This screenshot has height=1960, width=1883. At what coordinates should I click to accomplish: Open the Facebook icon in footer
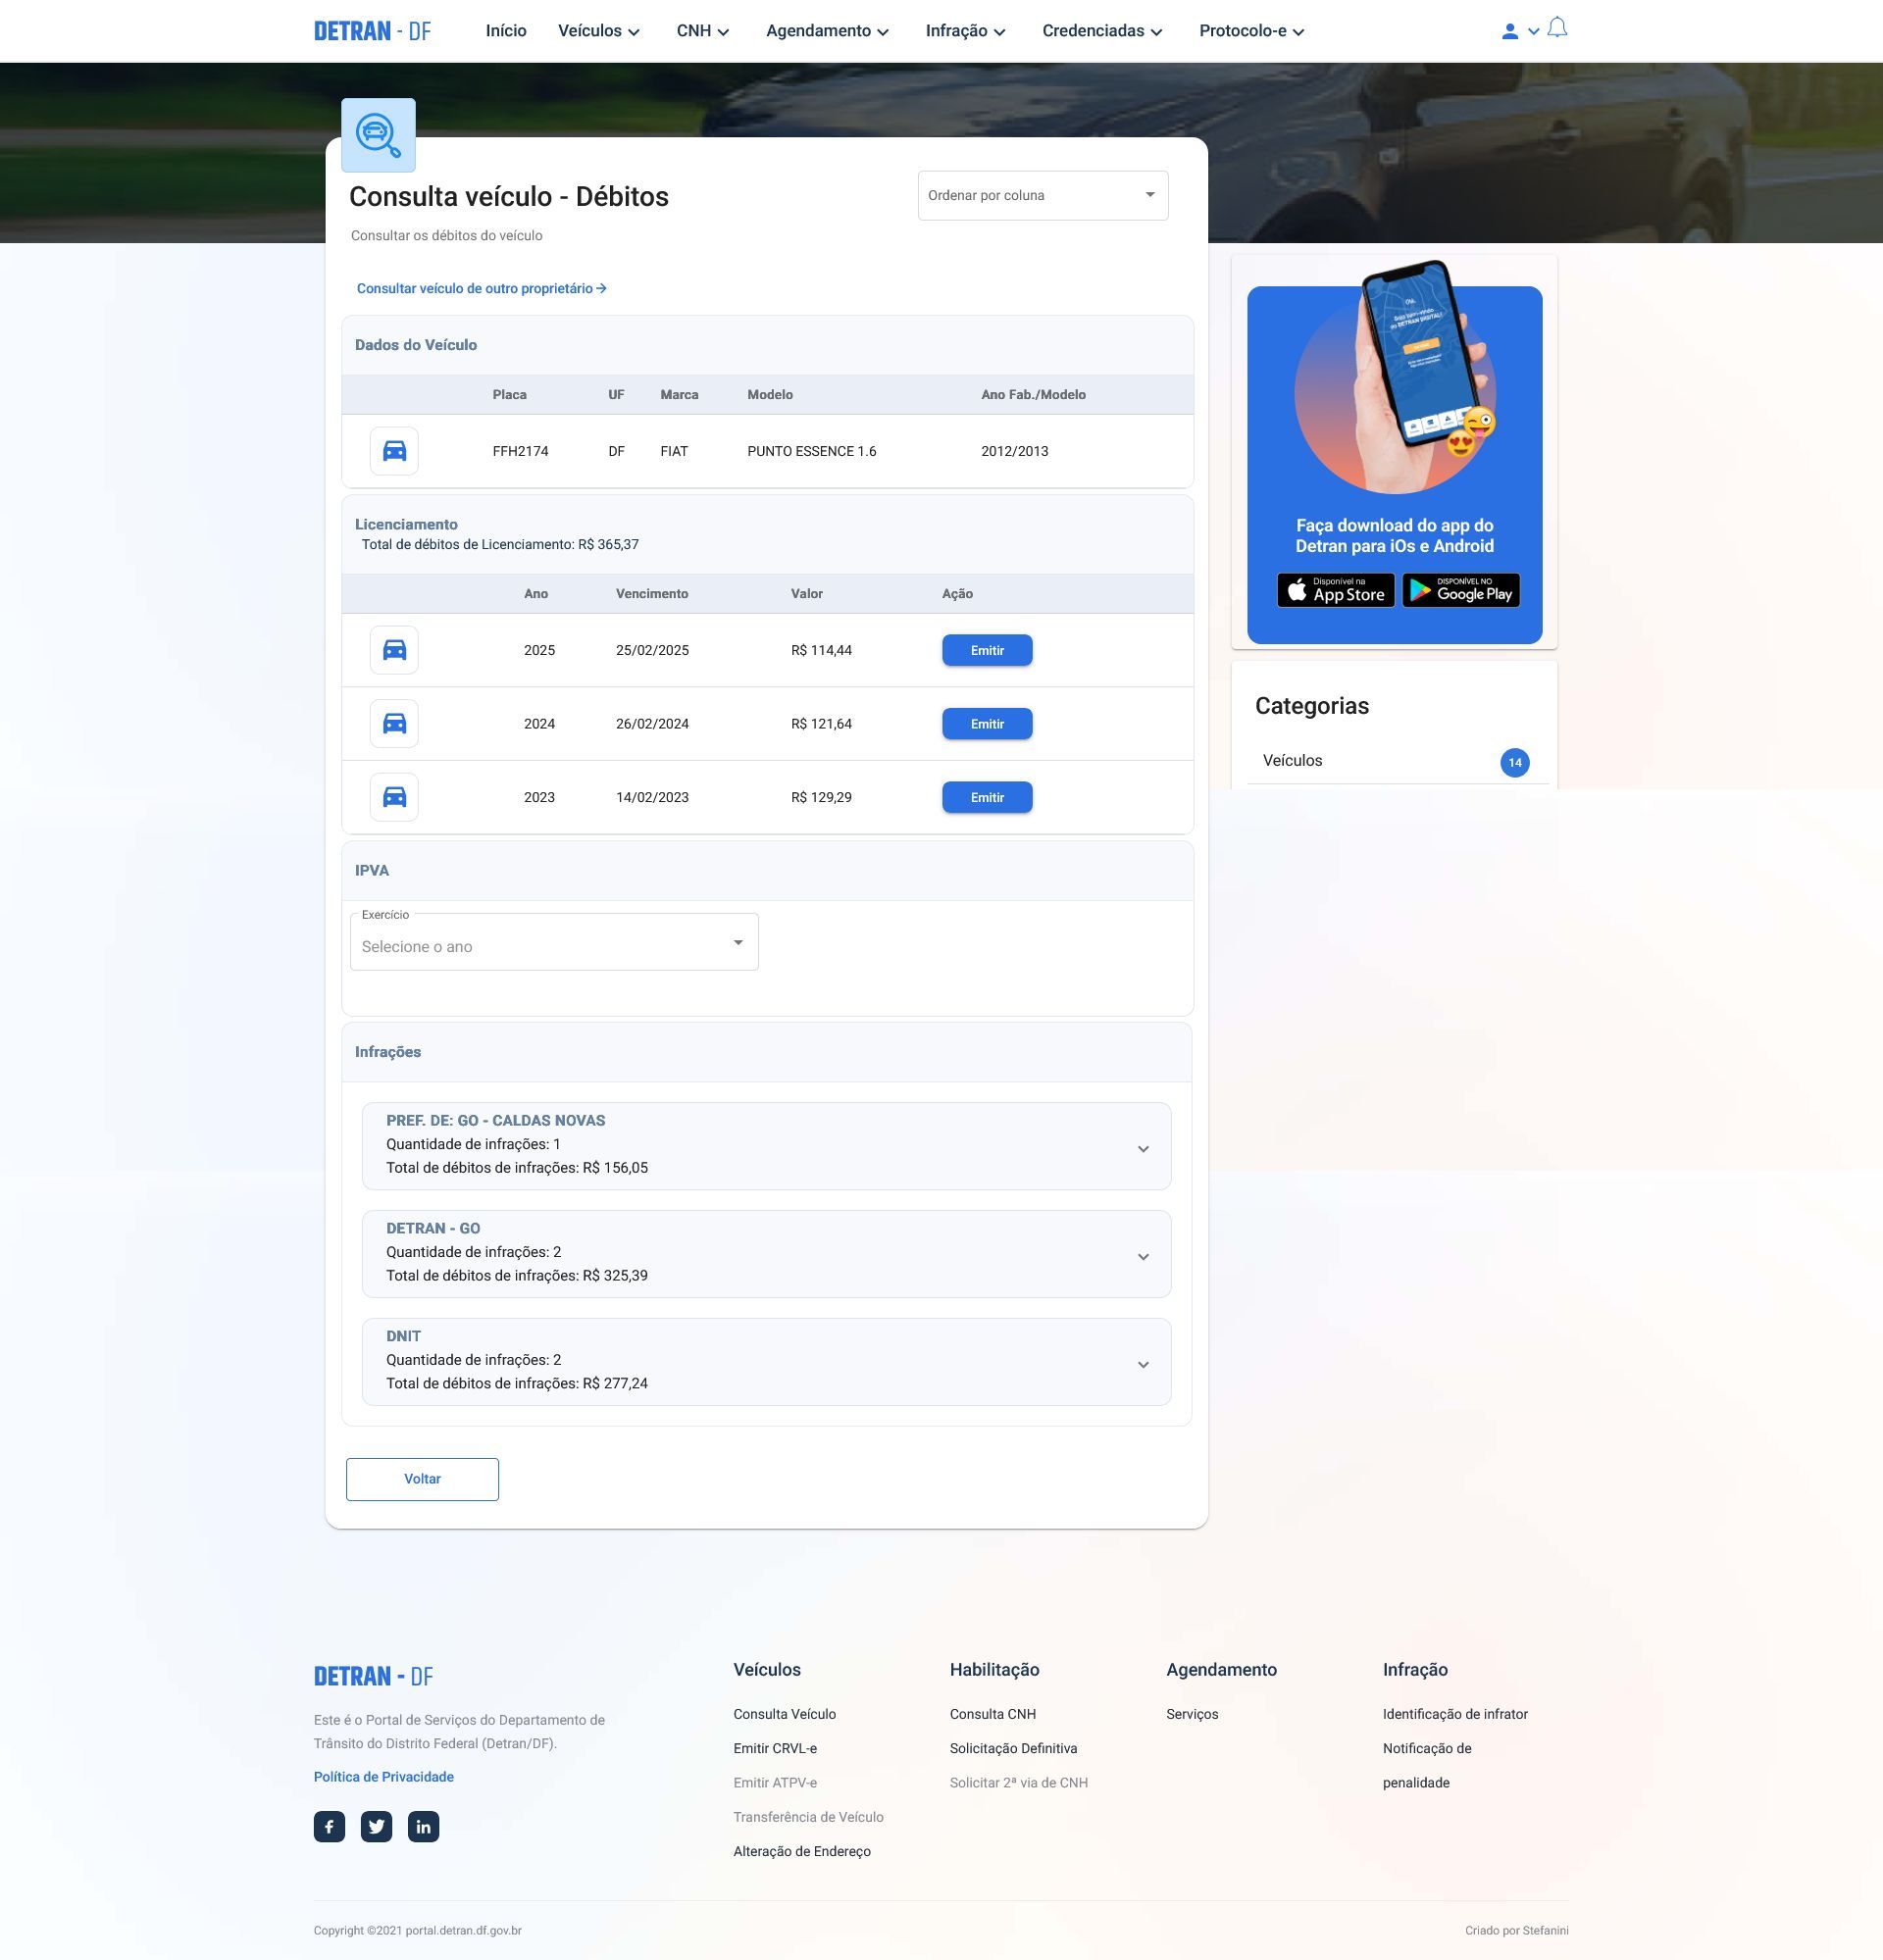[x=329, y=1826]
